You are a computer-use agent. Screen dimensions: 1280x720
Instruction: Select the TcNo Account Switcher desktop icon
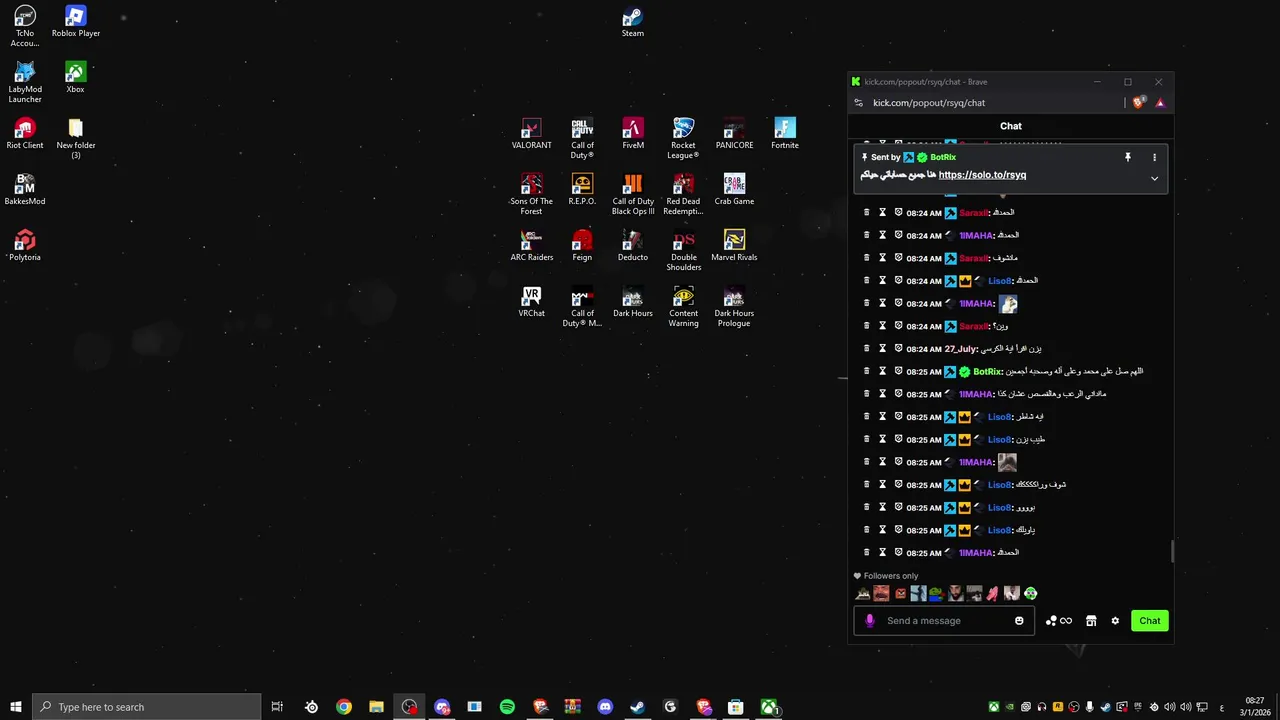click(25, 27)
